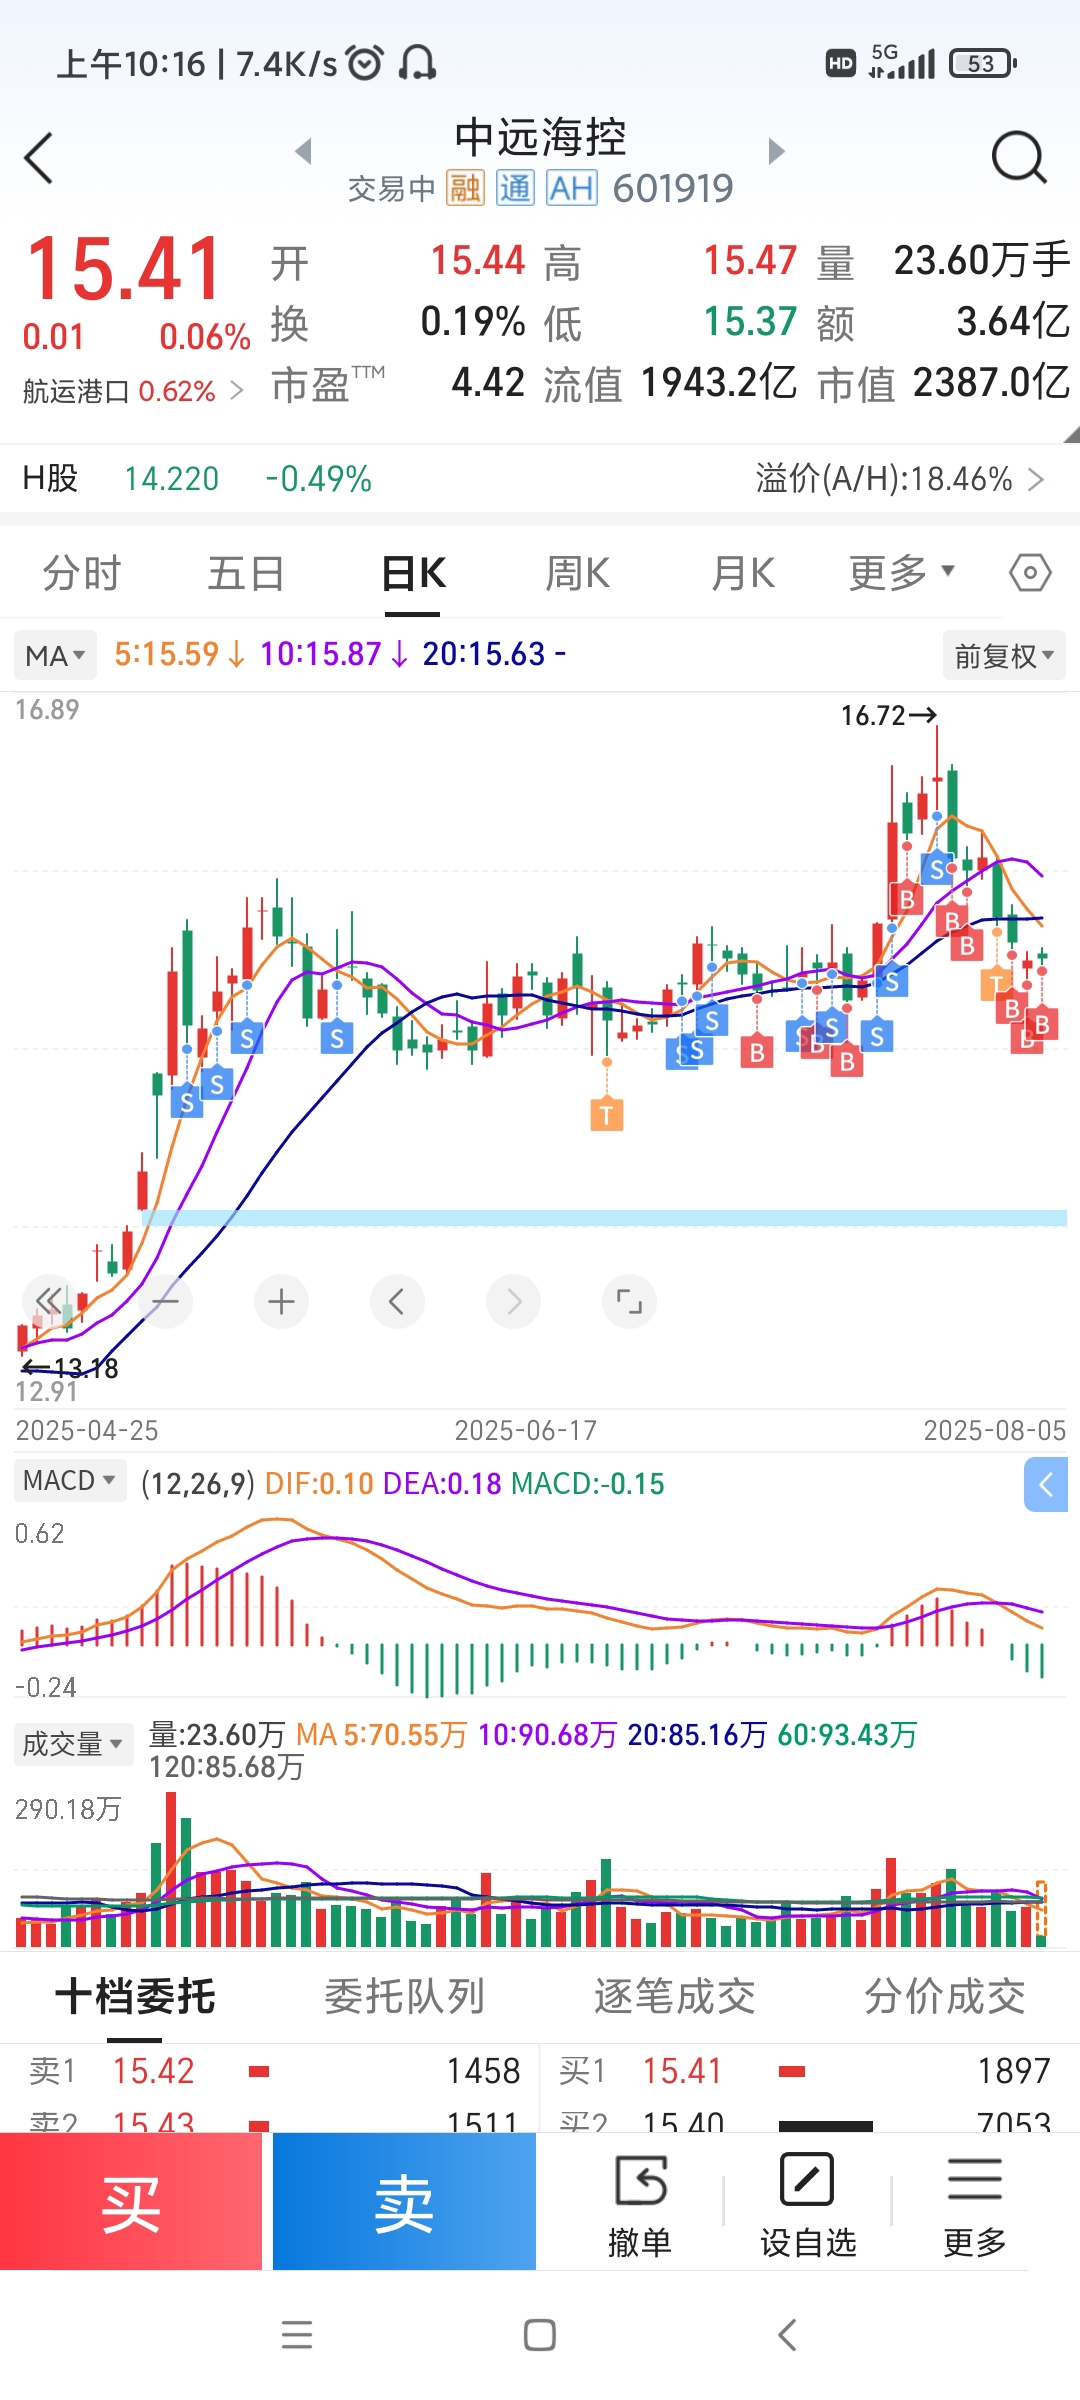Switch to the 五日 five-day tab
Viewport: 1080px width, 2400px height.
pos(246,574)
